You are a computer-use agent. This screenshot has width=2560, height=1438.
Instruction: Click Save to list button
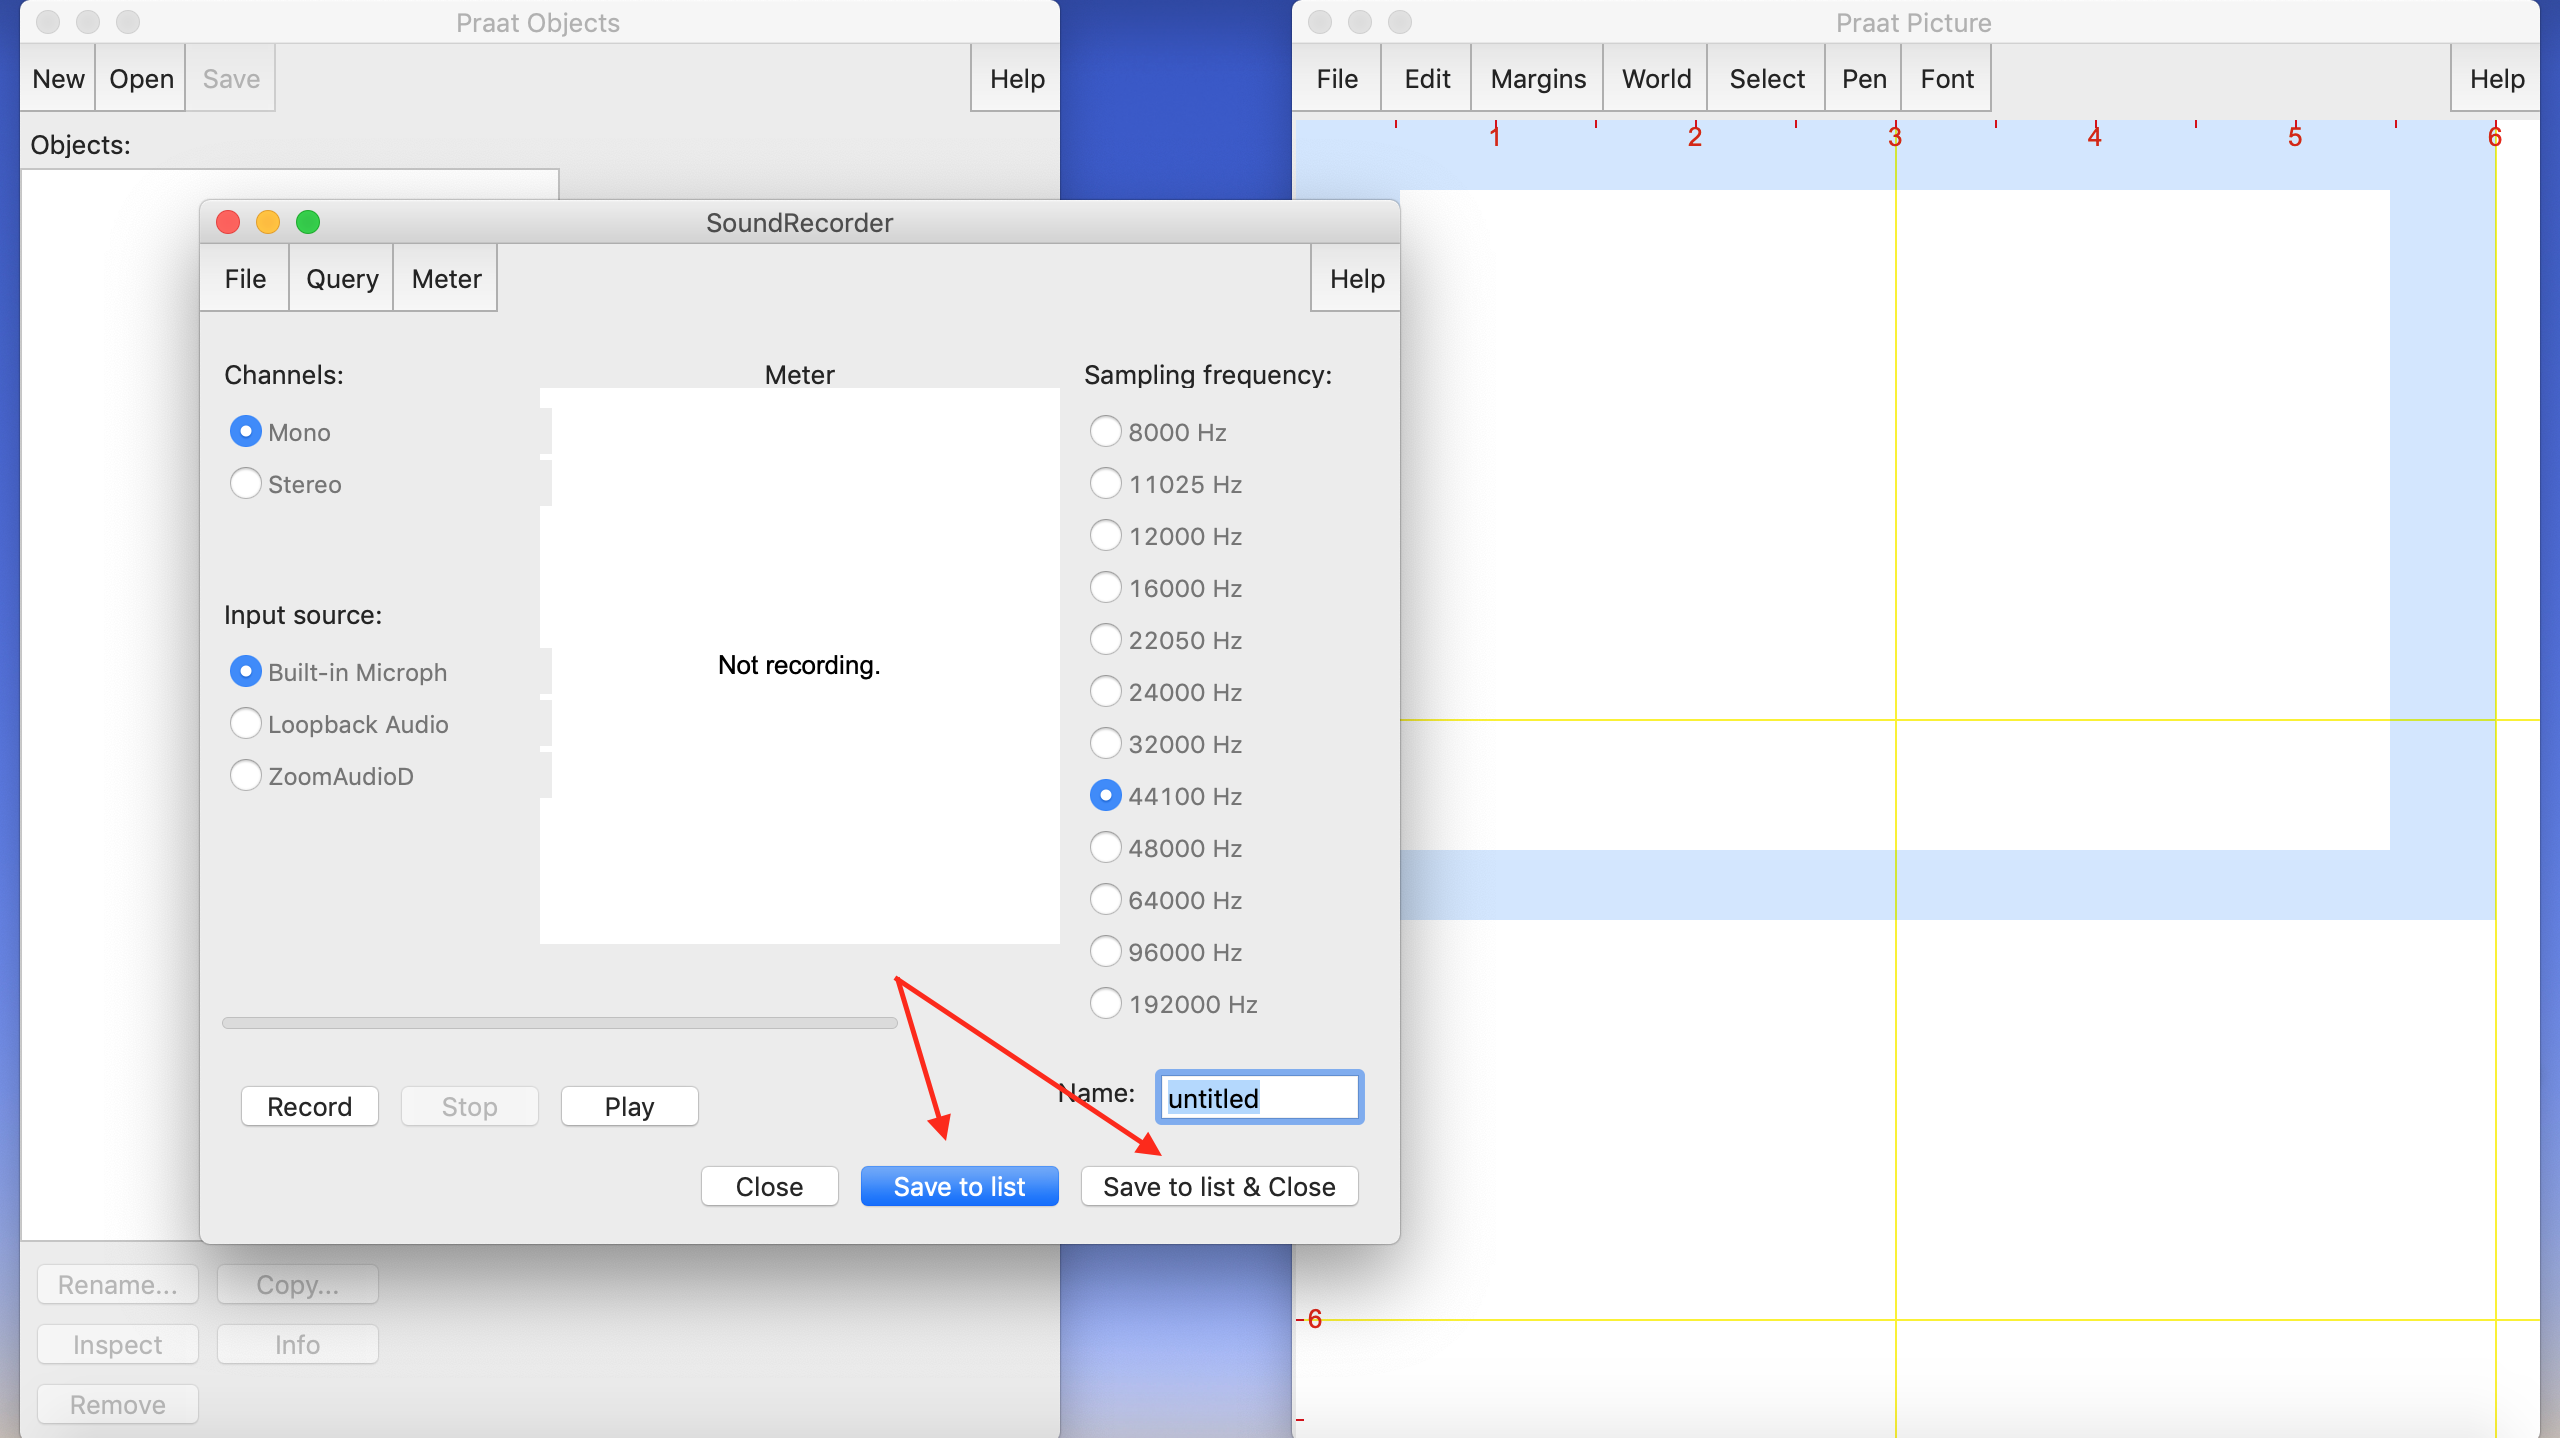click(x=959, y=1187)
